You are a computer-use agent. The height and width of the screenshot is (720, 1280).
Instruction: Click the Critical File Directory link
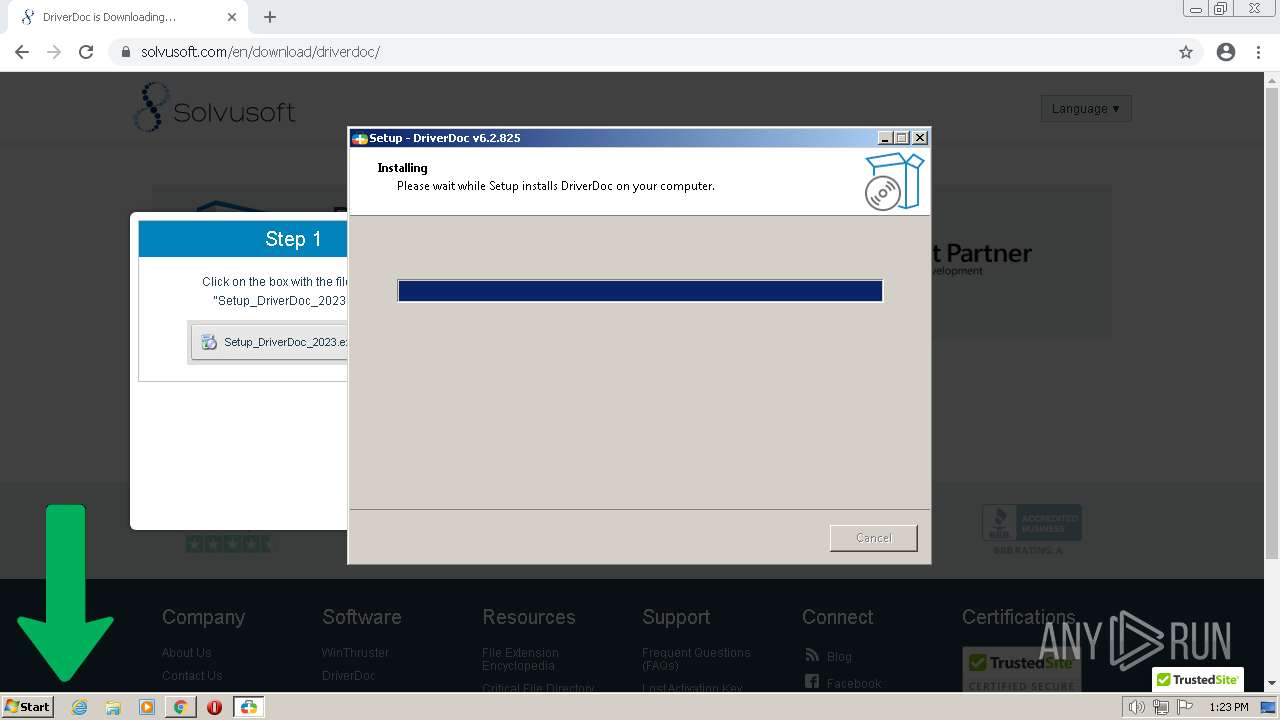[x=538, y=688]
